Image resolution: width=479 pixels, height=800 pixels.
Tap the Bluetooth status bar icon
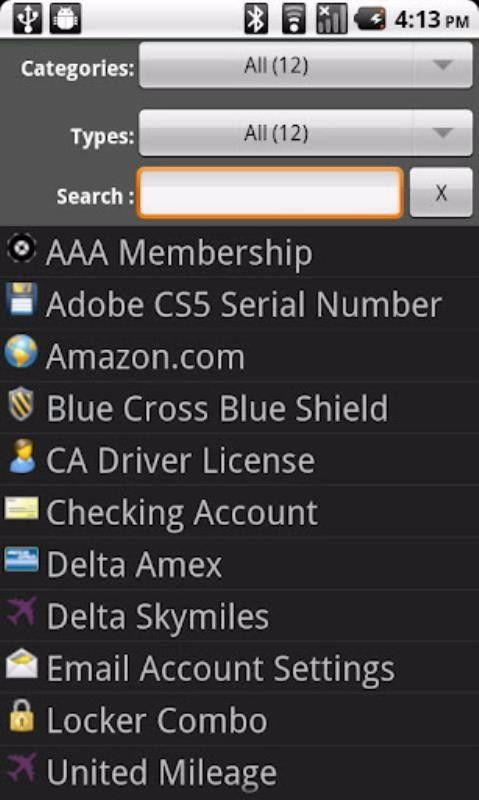point(256,19)
